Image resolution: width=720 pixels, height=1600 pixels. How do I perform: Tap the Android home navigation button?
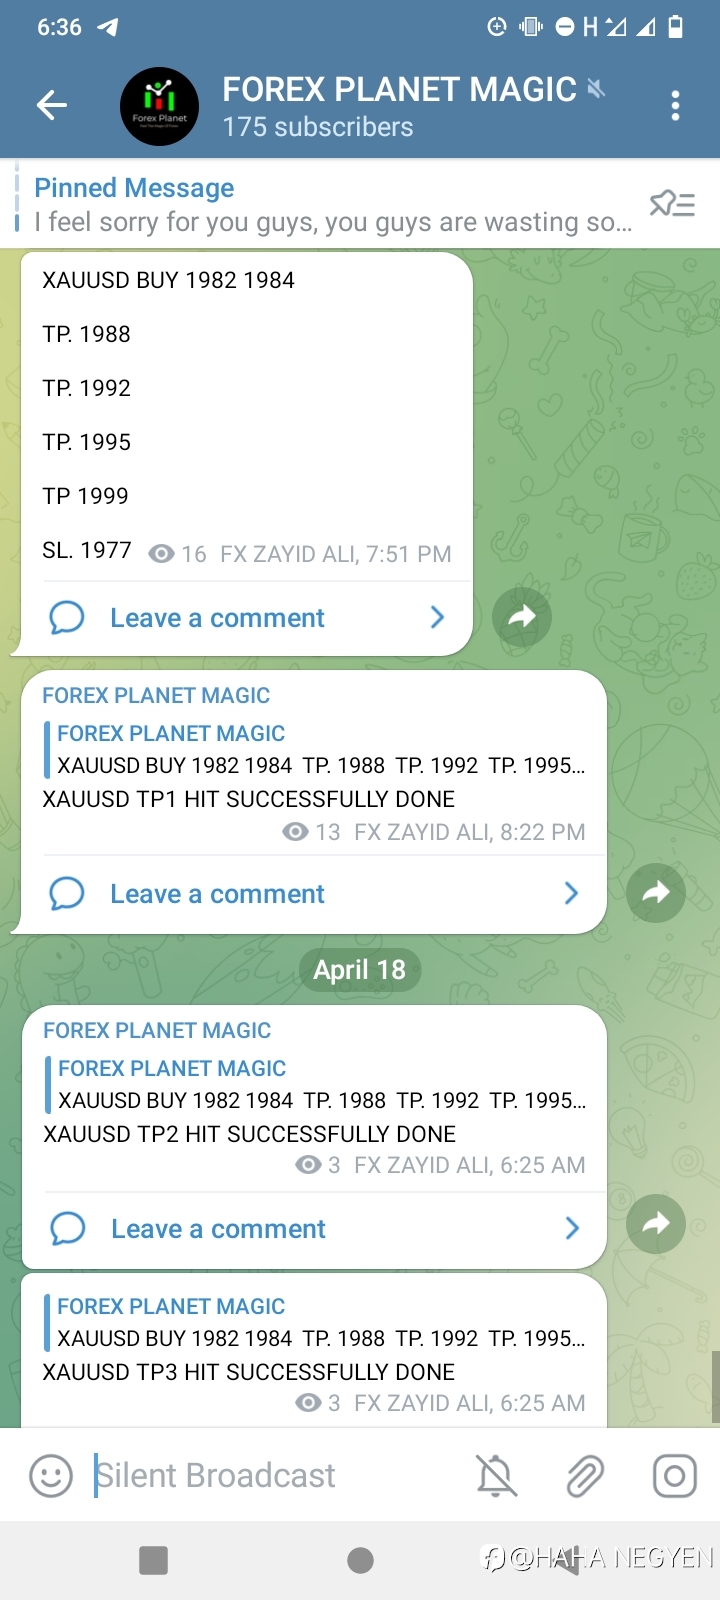(x=360, y=1560)
